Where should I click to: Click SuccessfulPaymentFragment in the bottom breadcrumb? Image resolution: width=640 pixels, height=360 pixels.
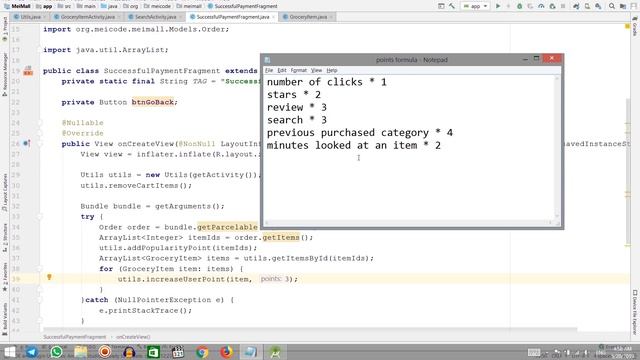[75, 337]
